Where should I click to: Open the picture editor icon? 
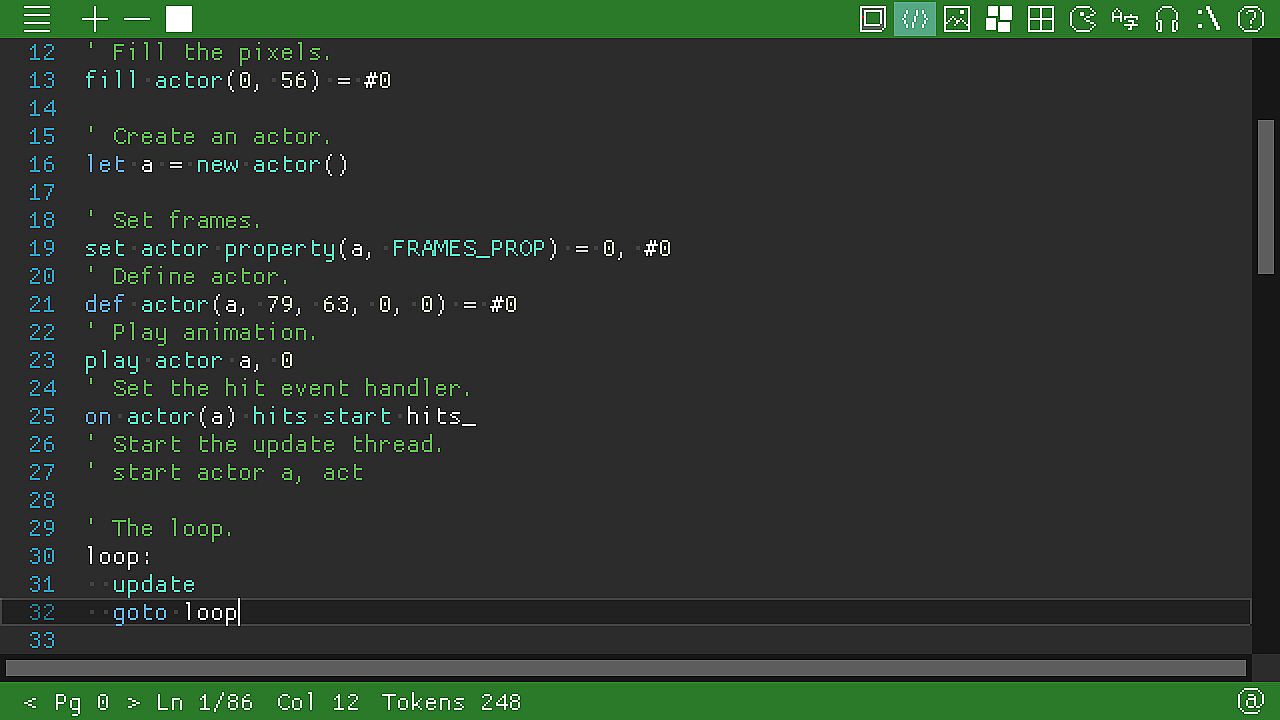tap(957, 19)
